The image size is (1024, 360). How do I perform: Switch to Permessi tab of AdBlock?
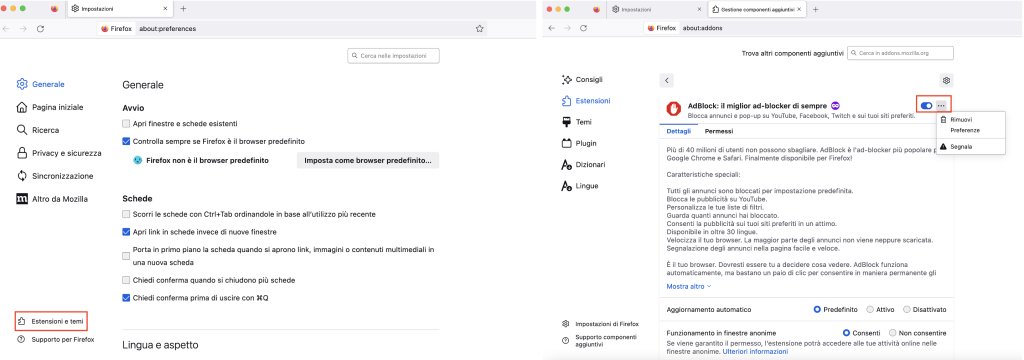click(718, 131)
